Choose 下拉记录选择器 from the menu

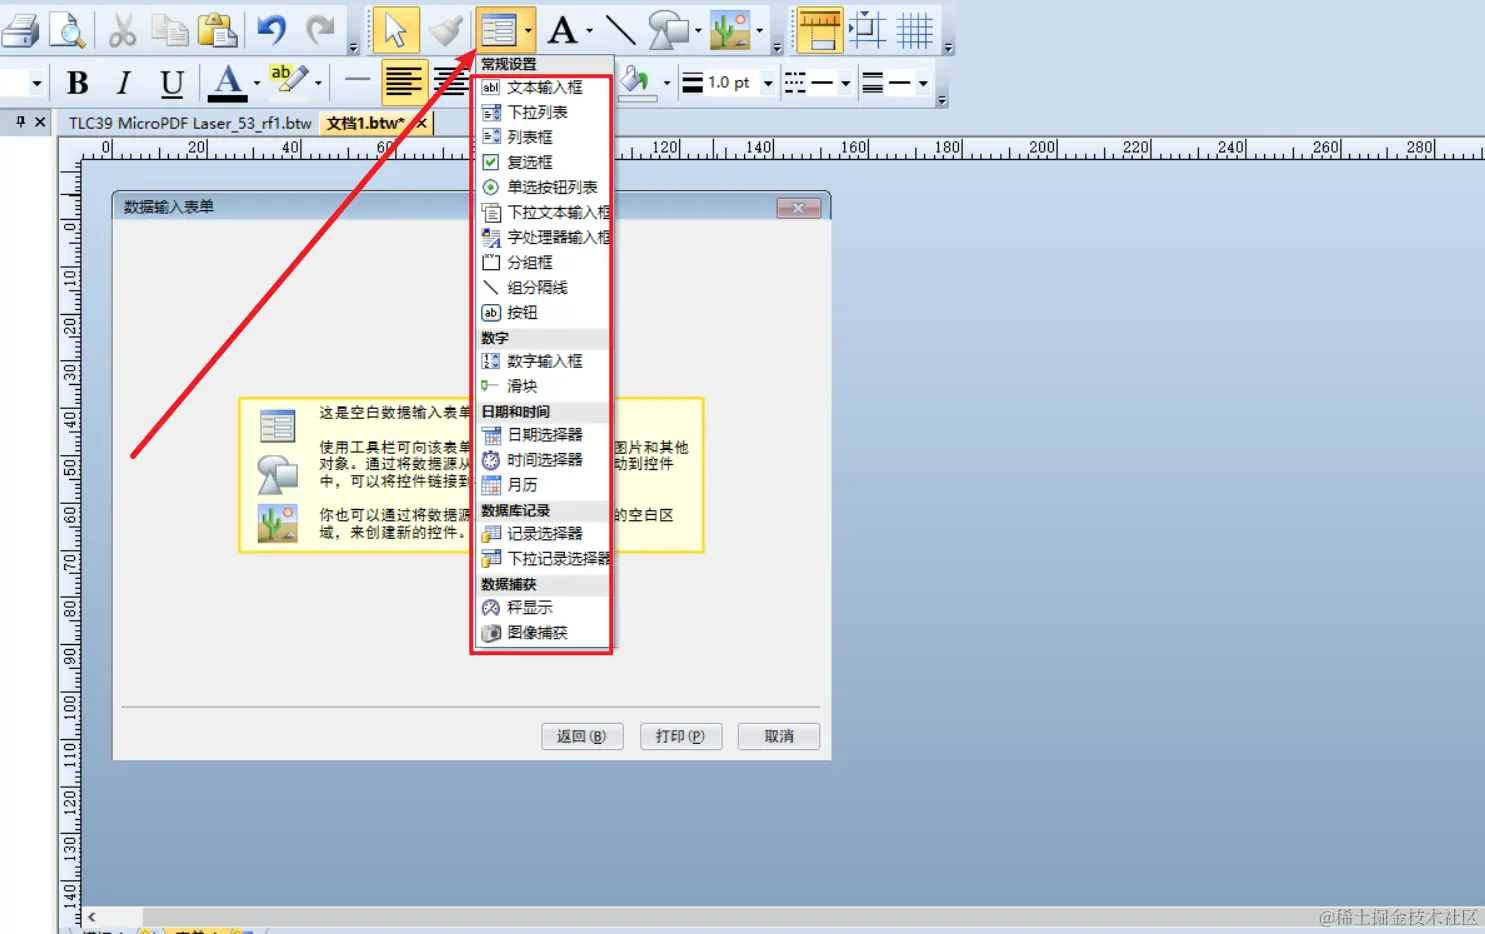click(542, 559)
